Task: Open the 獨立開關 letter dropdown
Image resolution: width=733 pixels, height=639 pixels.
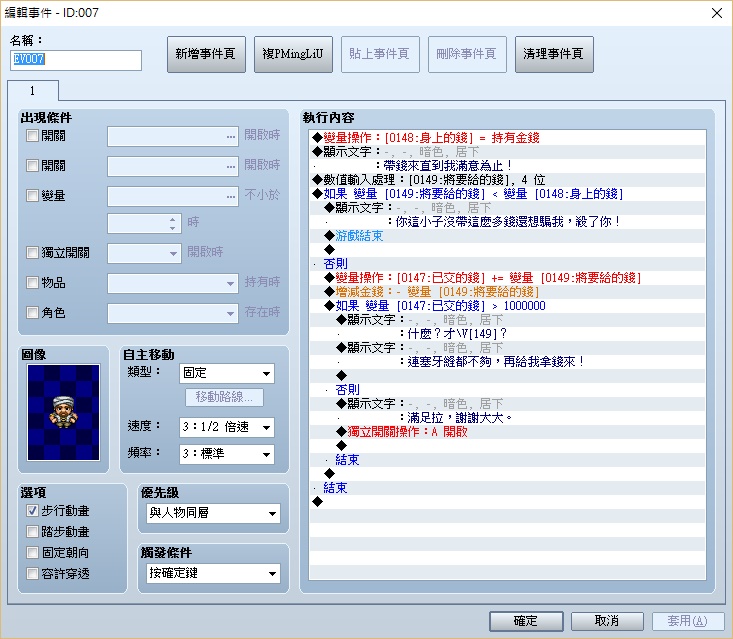Action: [x=144, y=253]
